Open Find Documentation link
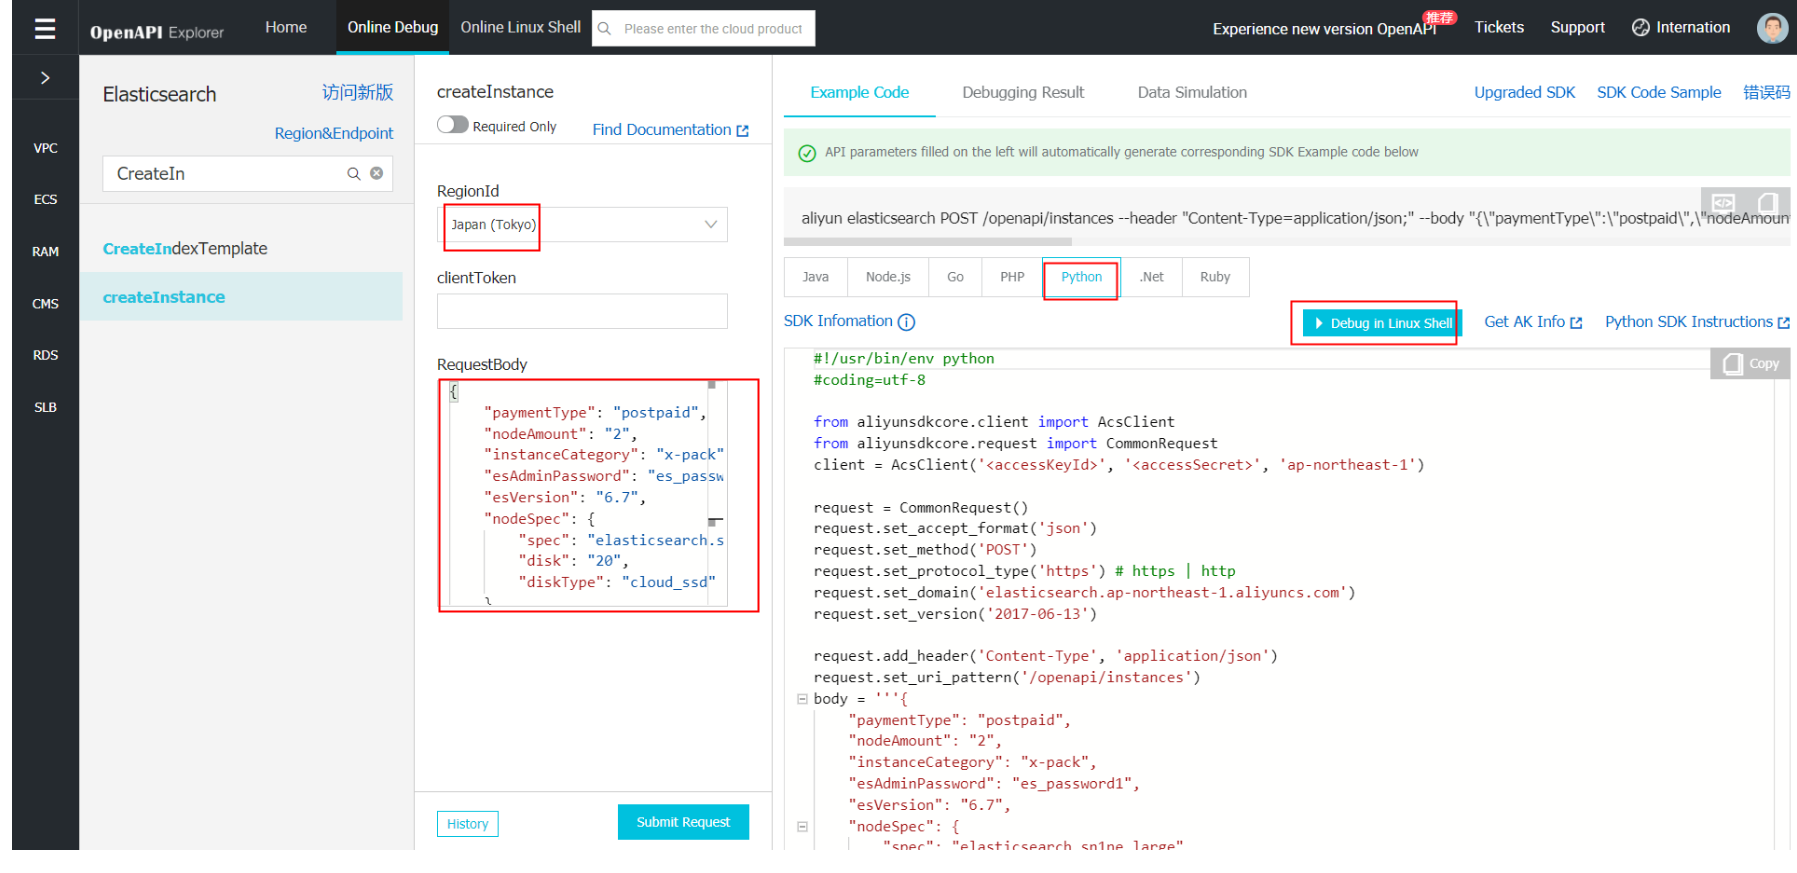 pos(662,130)
